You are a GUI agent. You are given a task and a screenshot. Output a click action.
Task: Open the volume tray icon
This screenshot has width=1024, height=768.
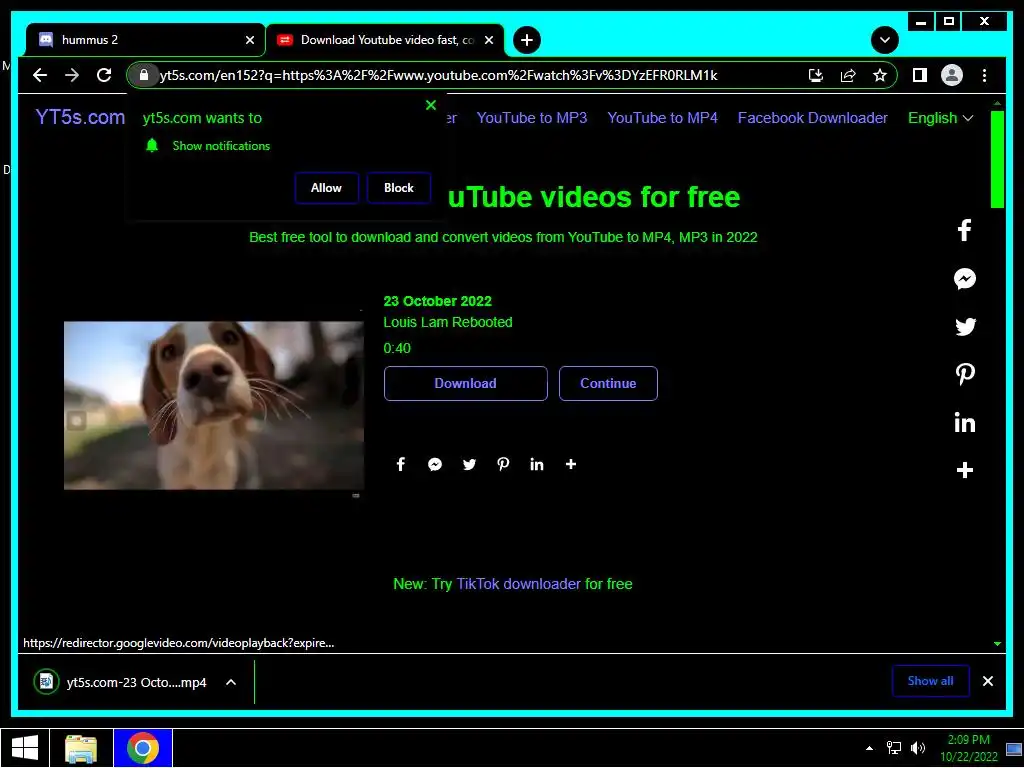tap(918, 748)
